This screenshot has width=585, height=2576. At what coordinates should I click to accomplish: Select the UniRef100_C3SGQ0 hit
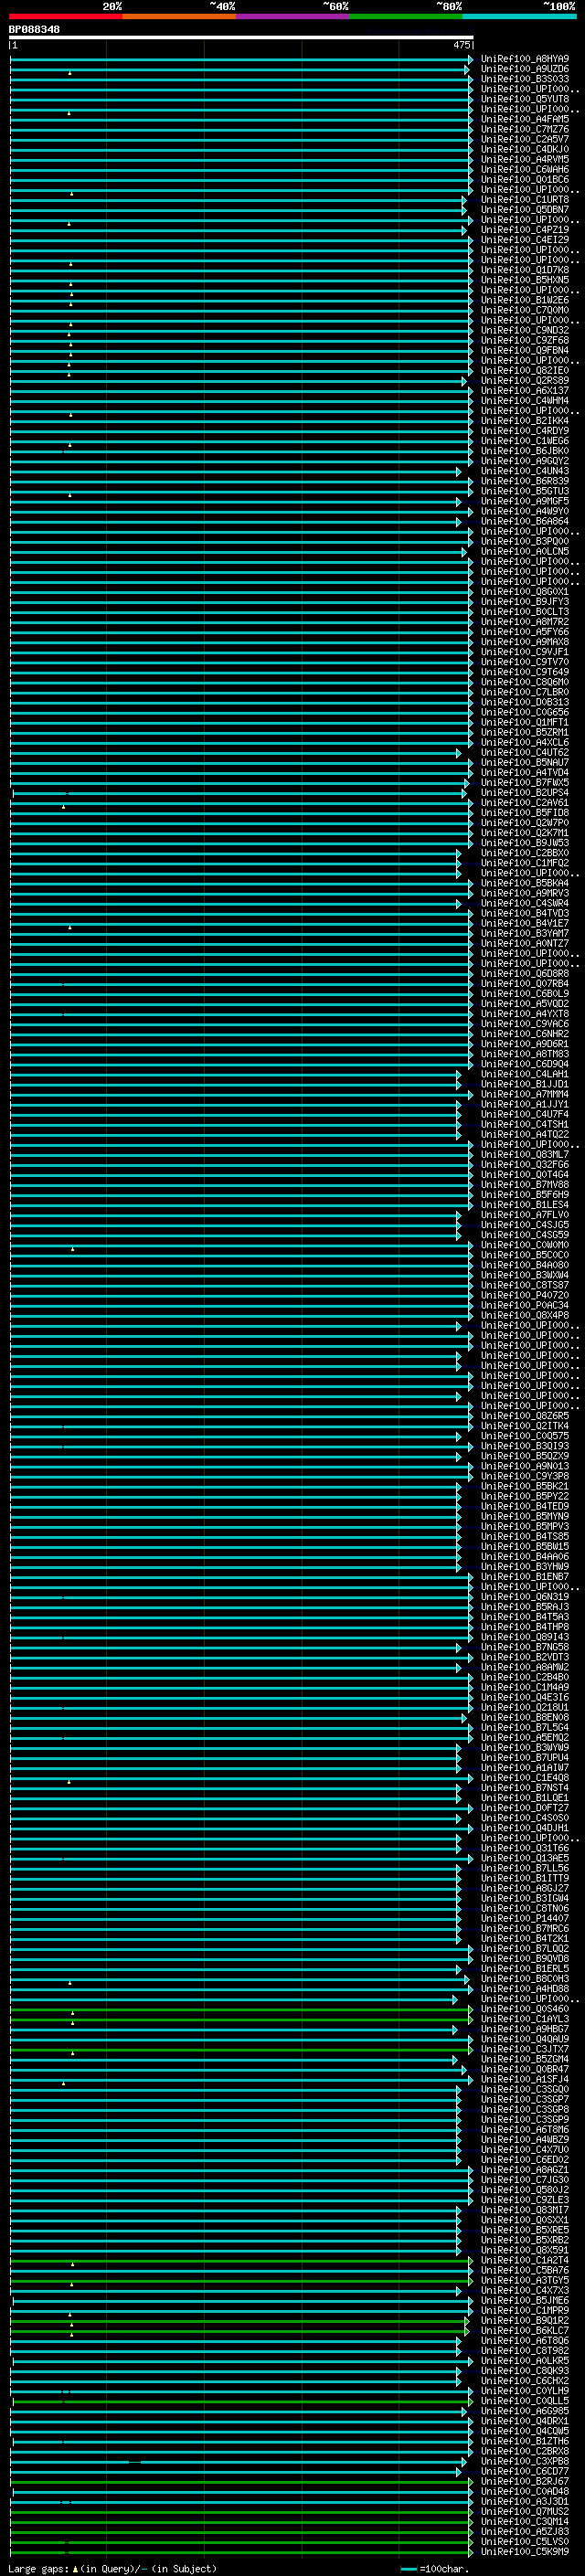pos(525,2089)
